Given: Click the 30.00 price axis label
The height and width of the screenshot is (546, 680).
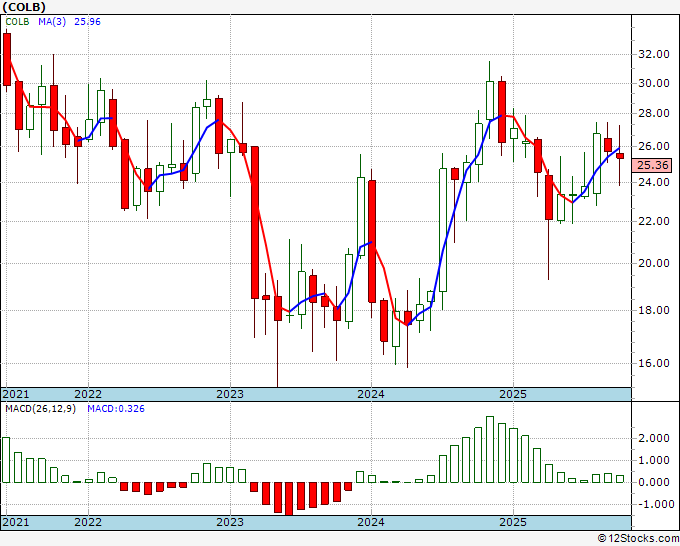Looking at the screenshot, I should point(654,83).
